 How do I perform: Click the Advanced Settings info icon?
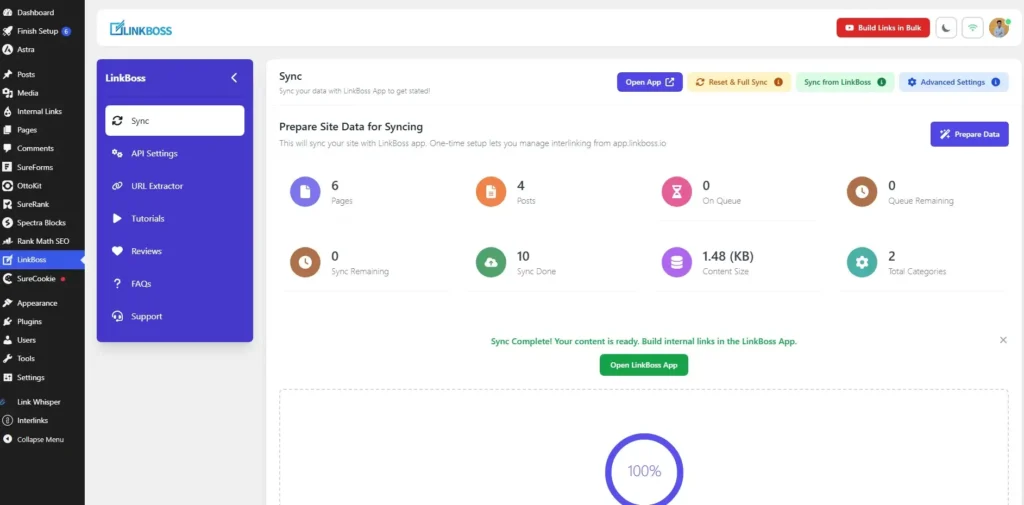(x=995, y=82)
